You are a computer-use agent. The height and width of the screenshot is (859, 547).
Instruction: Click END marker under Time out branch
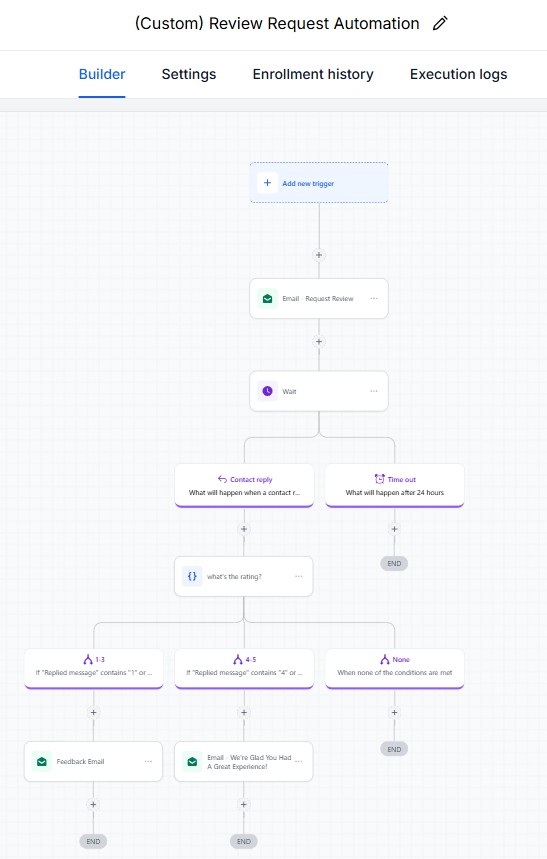point(394,563)
